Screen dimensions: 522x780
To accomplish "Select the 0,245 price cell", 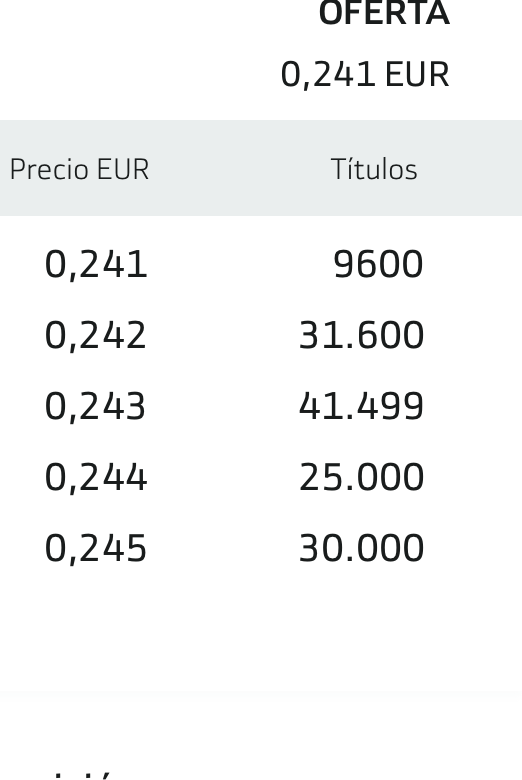I will [96, 550].
